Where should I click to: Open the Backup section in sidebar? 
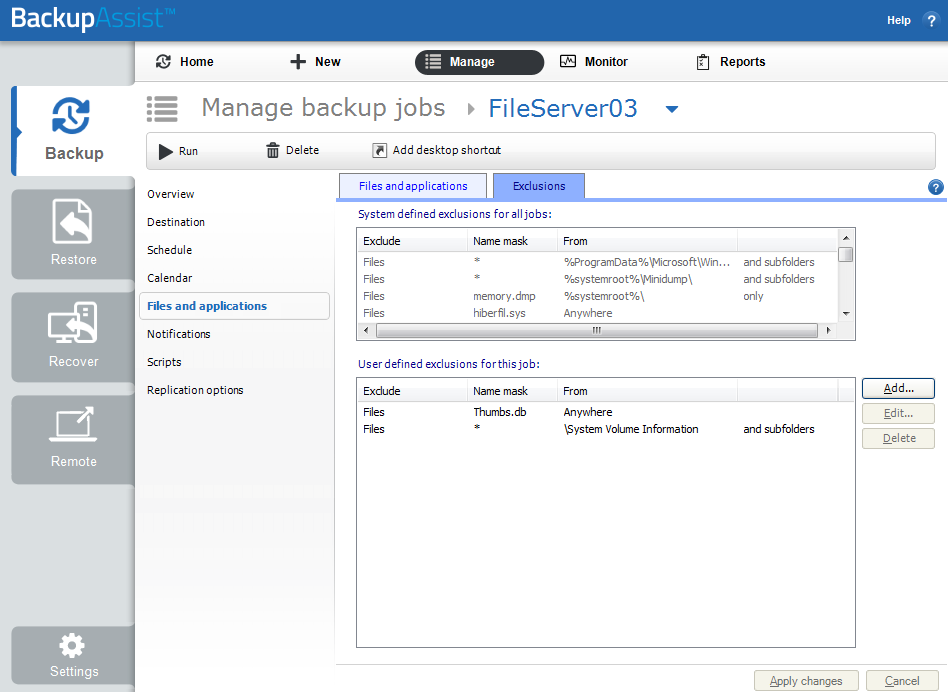pos(74,131)
